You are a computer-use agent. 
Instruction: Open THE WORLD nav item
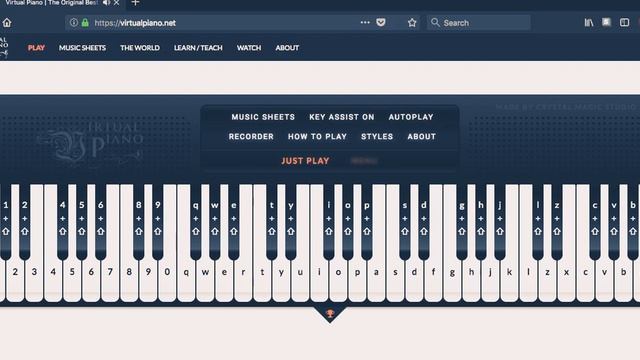[140, 48]
